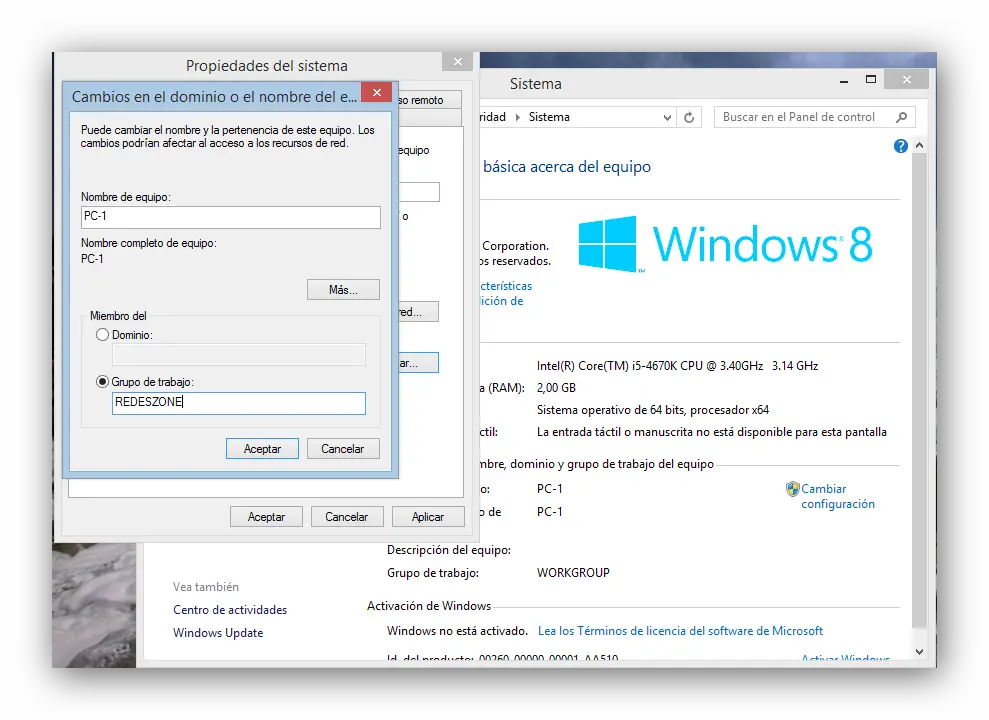This screenshot has width=989, height=720.
Task: Maximize the Sistema window
Action: click(x=871, y=79)
